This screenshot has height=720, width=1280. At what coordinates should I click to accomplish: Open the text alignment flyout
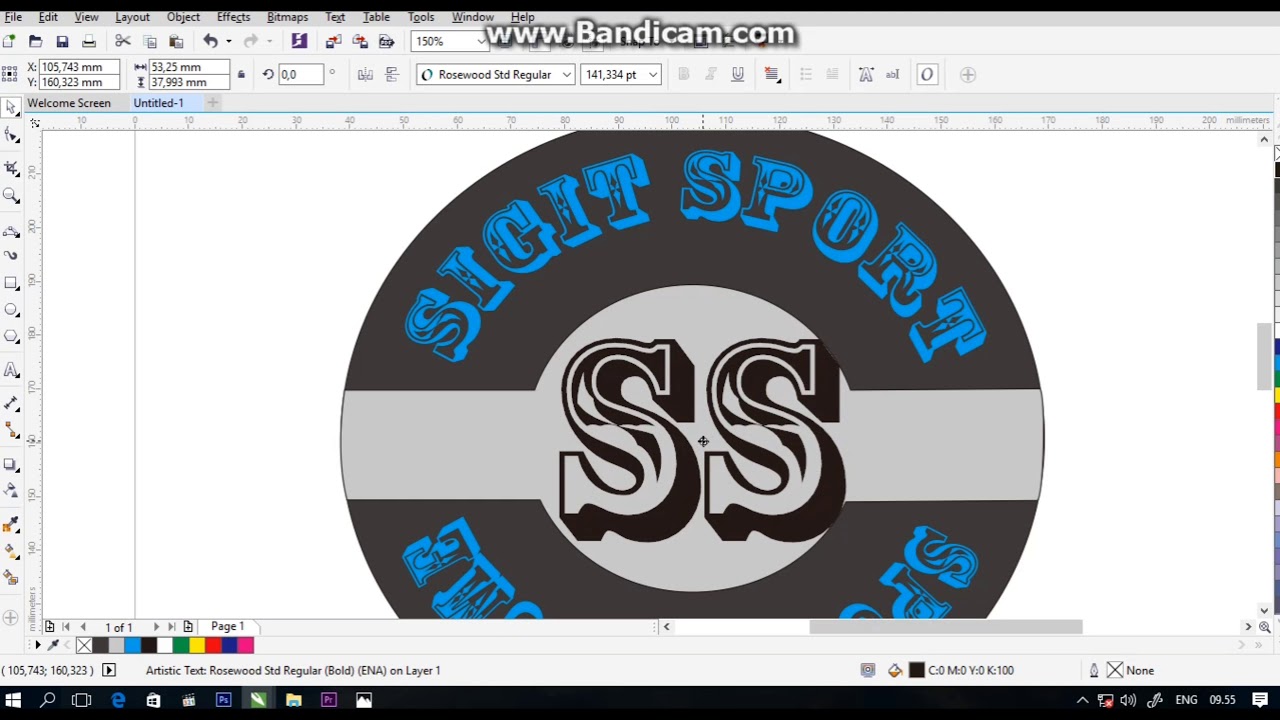coord(772,74)
